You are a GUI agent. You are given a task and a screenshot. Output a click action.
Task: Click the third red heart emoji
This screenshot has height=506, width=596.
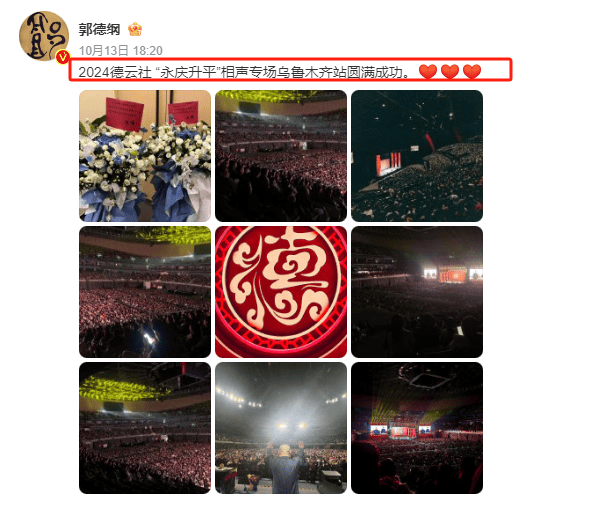472,71
